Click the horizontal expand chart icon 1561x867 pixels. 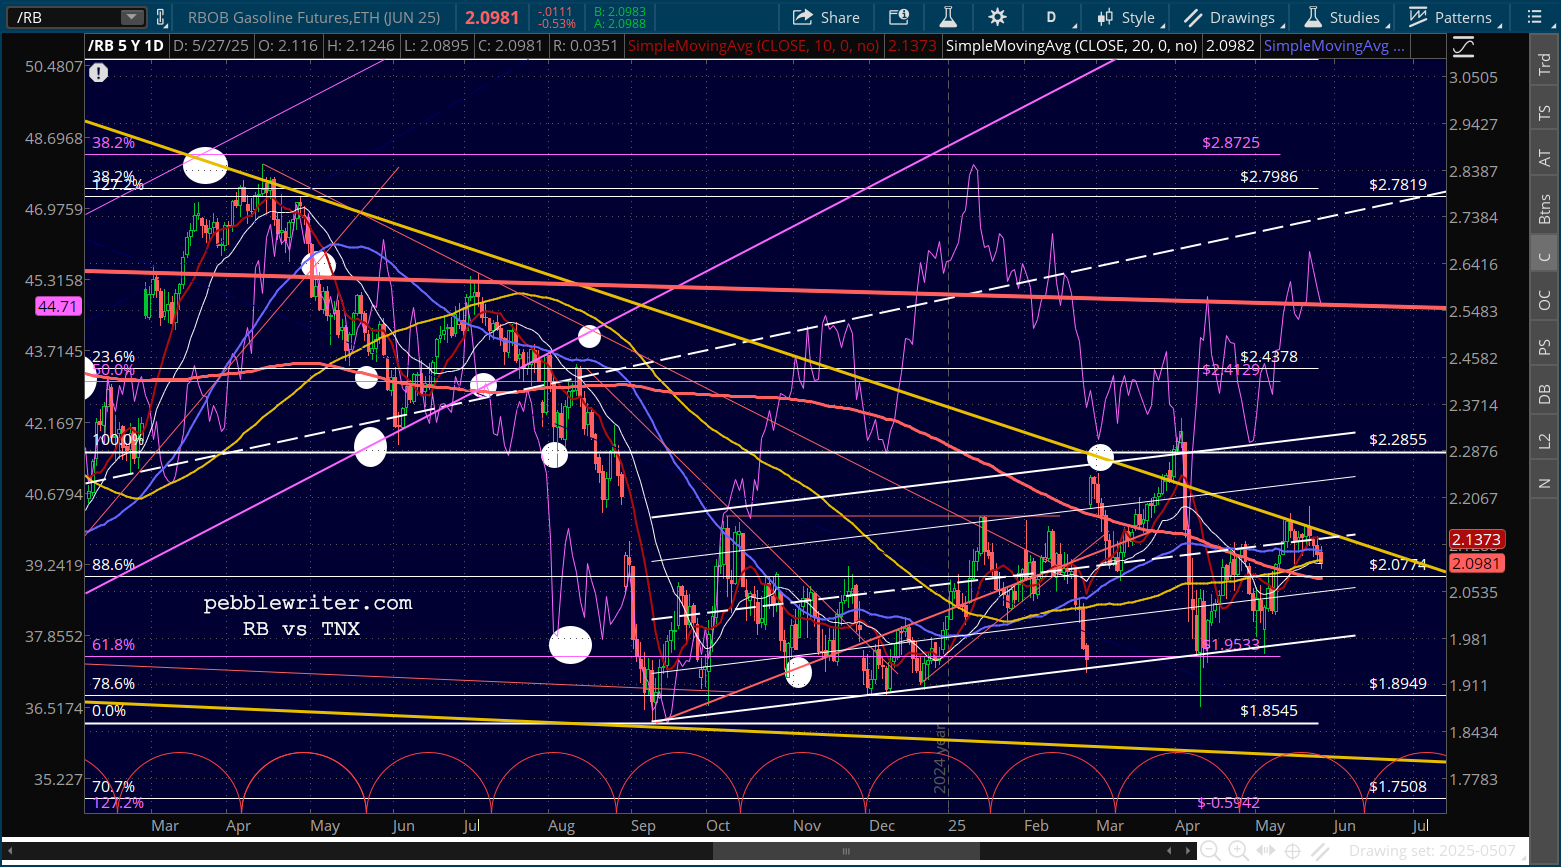tap(1266, 851)
